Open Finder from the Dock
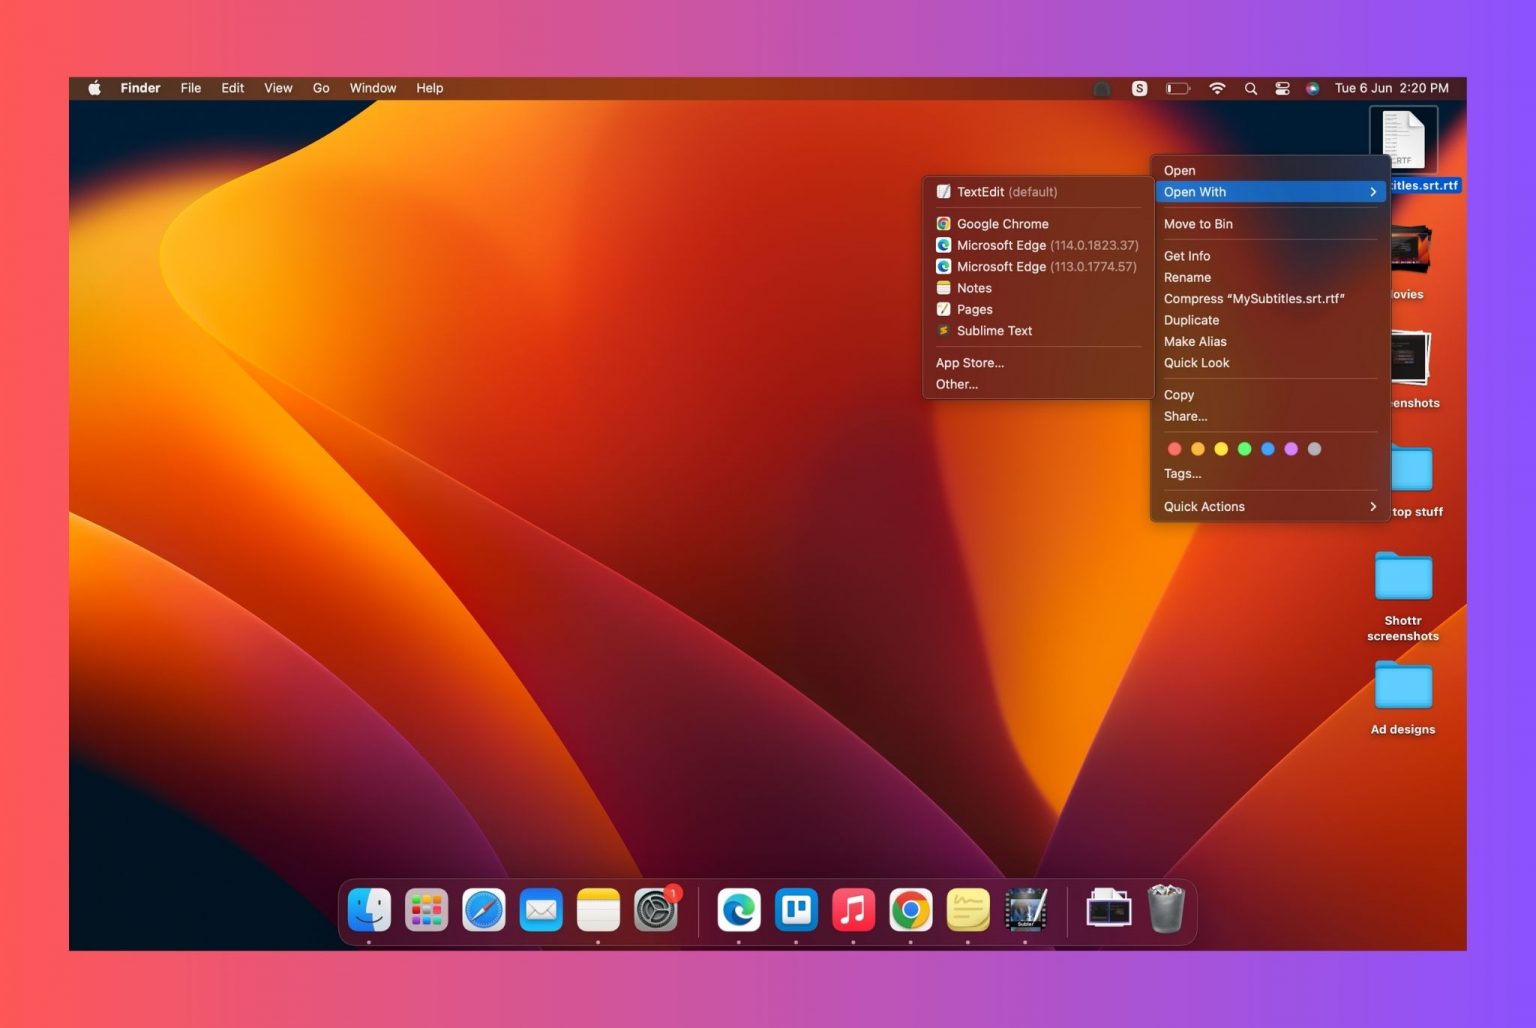1536x1028 pixels. 369,910
